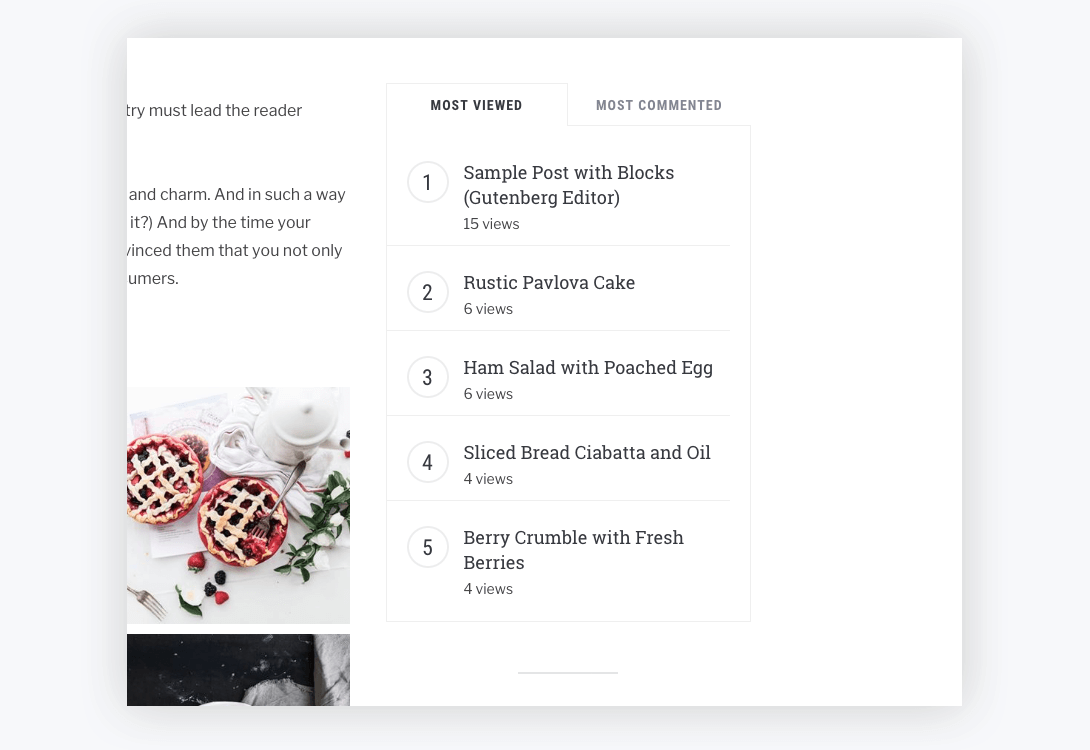Image resolution: width=1090 pixels, height=750 pixels.
Task: Click the rank 3 circle badge
Action: [x=427, y=377]
